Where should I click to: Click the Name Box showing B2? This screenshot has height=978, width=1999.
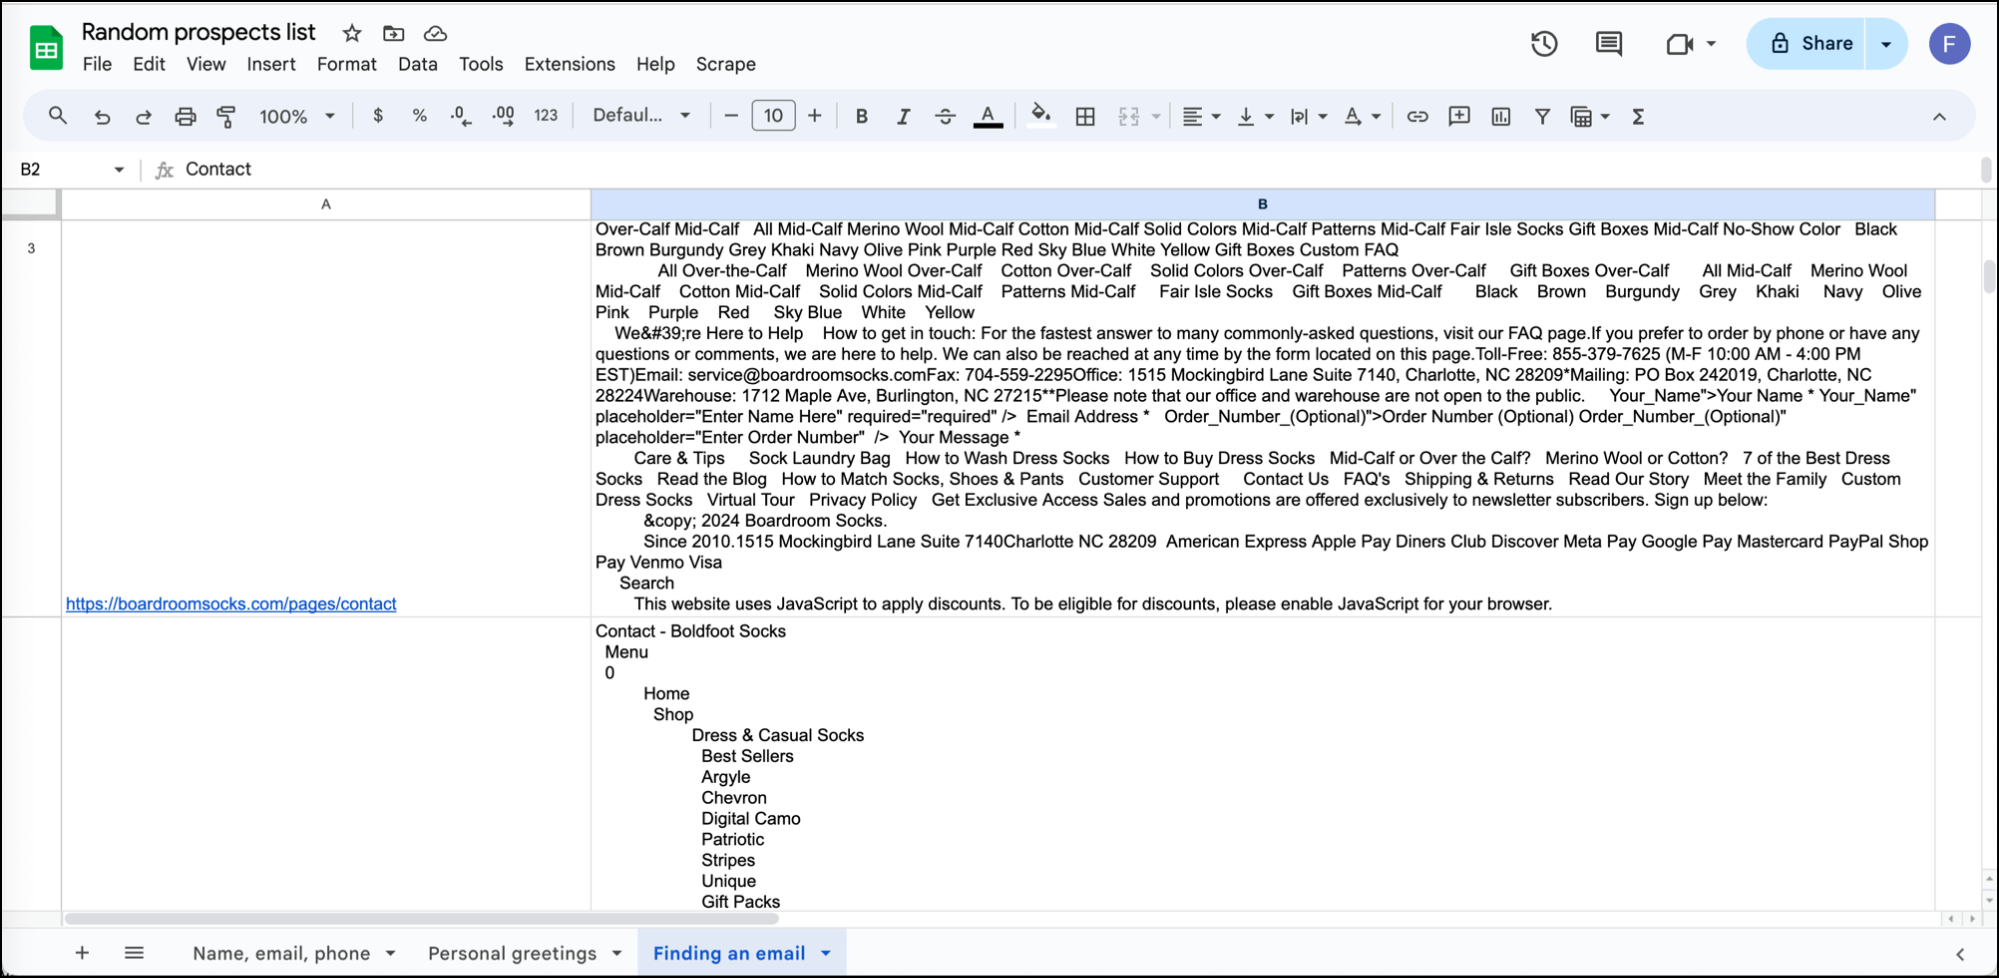72,169
